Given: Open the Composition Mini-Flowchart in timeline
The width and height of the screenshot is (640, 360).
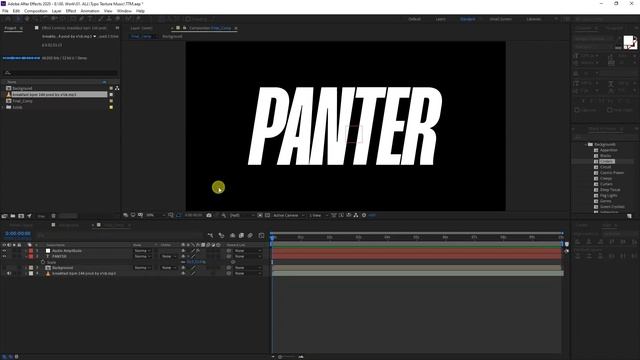Looking at the screenshot, I should pos(211,235).
